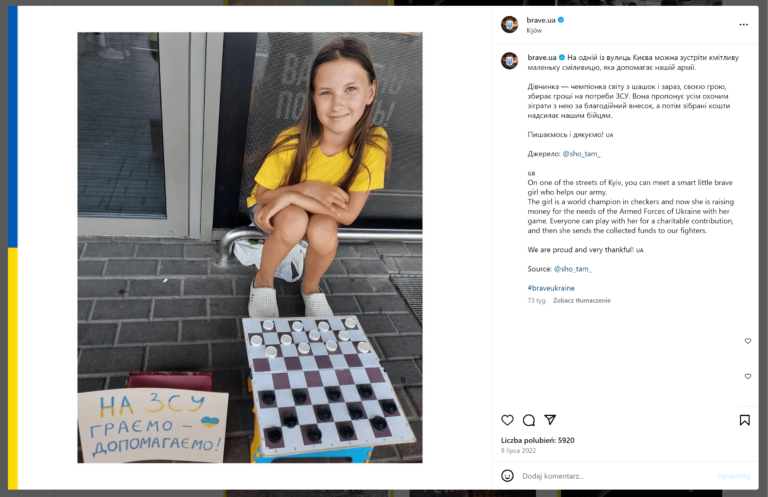Like the post with the heart icon
This screenshot has height=497, width=768.
pos(507,420)
